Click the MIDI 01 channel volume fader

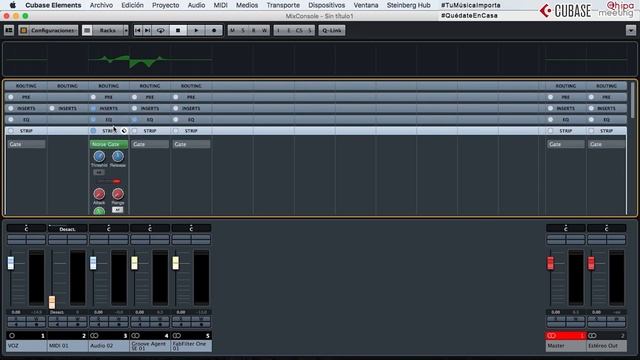[52, 302]
